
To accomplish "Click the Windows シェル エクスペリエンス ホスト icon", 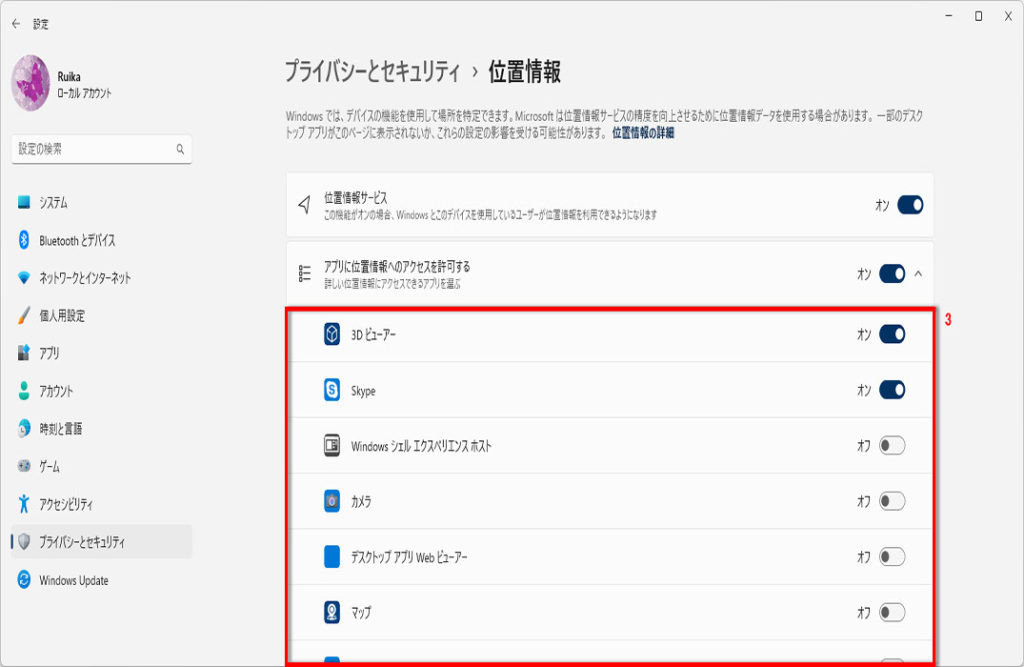I will tap(332, 446).
